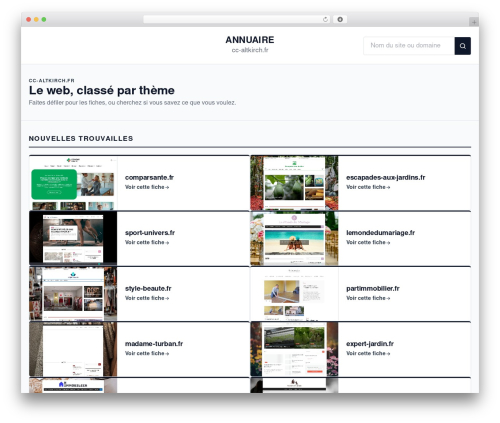Click the cc-altkirch.fr subtitle under ANNUAIRE
The height and width of the screenshot is (423, 500).
point(250,50)
